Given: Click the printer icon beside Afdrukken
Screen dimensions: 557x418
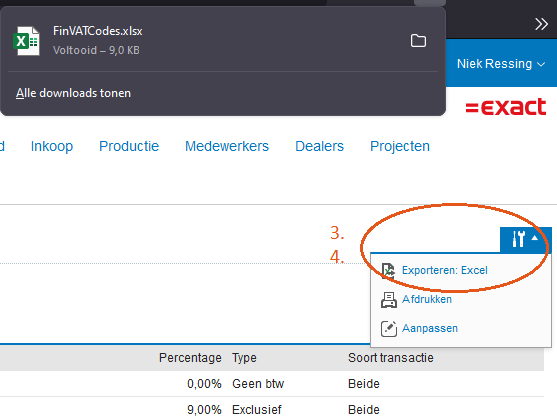Looking at the screenshot, I should pyautogui.click(x=389, y=300).
